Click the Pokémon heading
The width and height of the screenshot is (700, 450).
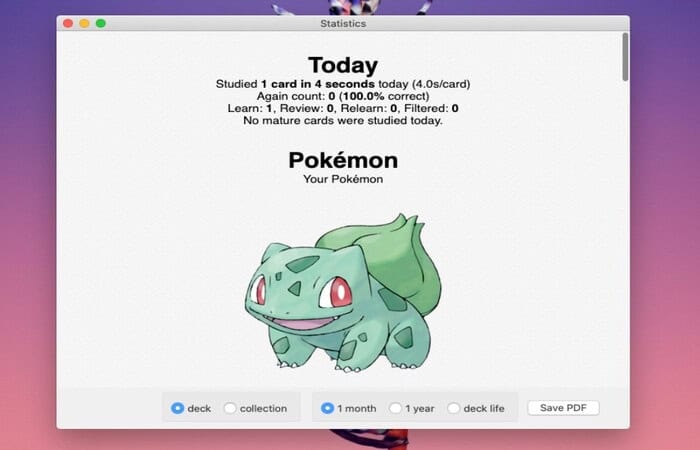343,160
